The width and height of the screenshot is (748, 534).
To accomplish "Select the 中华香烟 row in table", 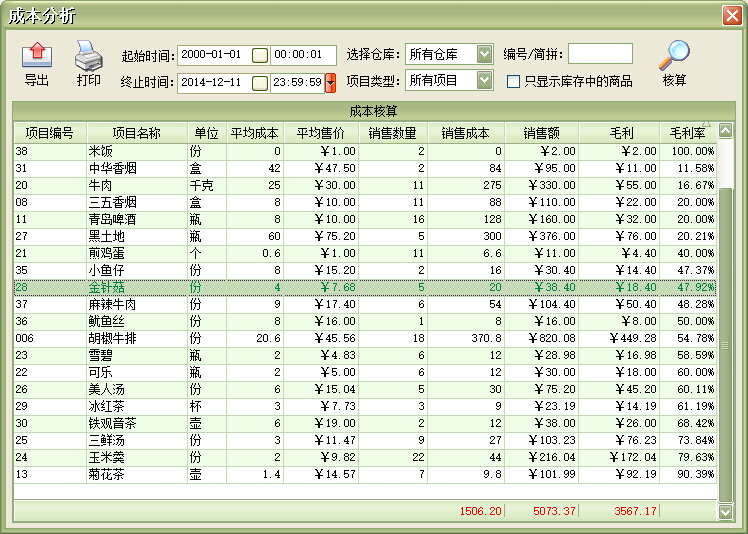I will [137, 168].
